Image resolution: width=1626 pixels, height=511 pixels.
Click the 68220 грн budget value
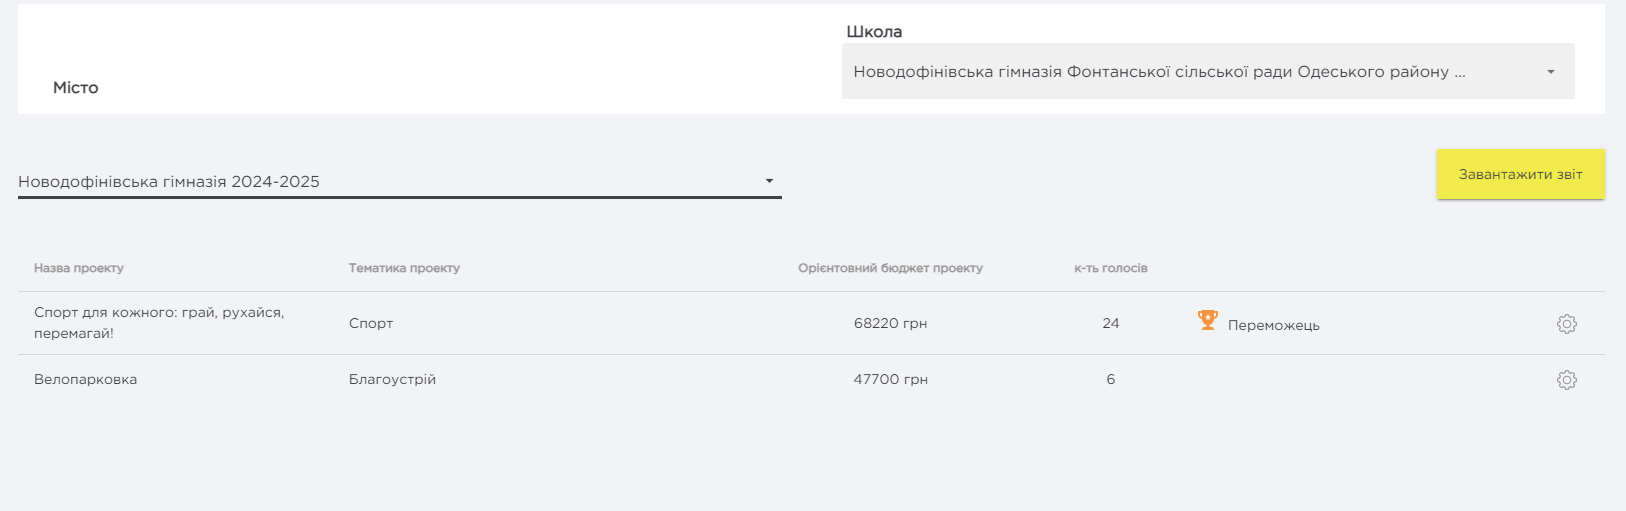[890, 324]
